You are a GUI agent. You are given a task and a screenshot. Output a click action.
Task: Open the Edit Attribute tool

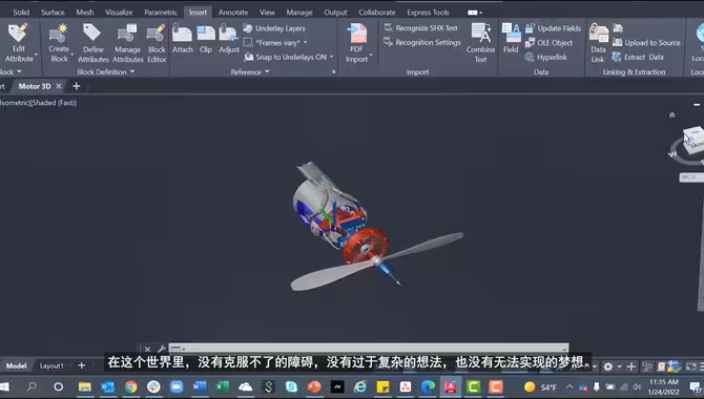[x=18, y=42]
